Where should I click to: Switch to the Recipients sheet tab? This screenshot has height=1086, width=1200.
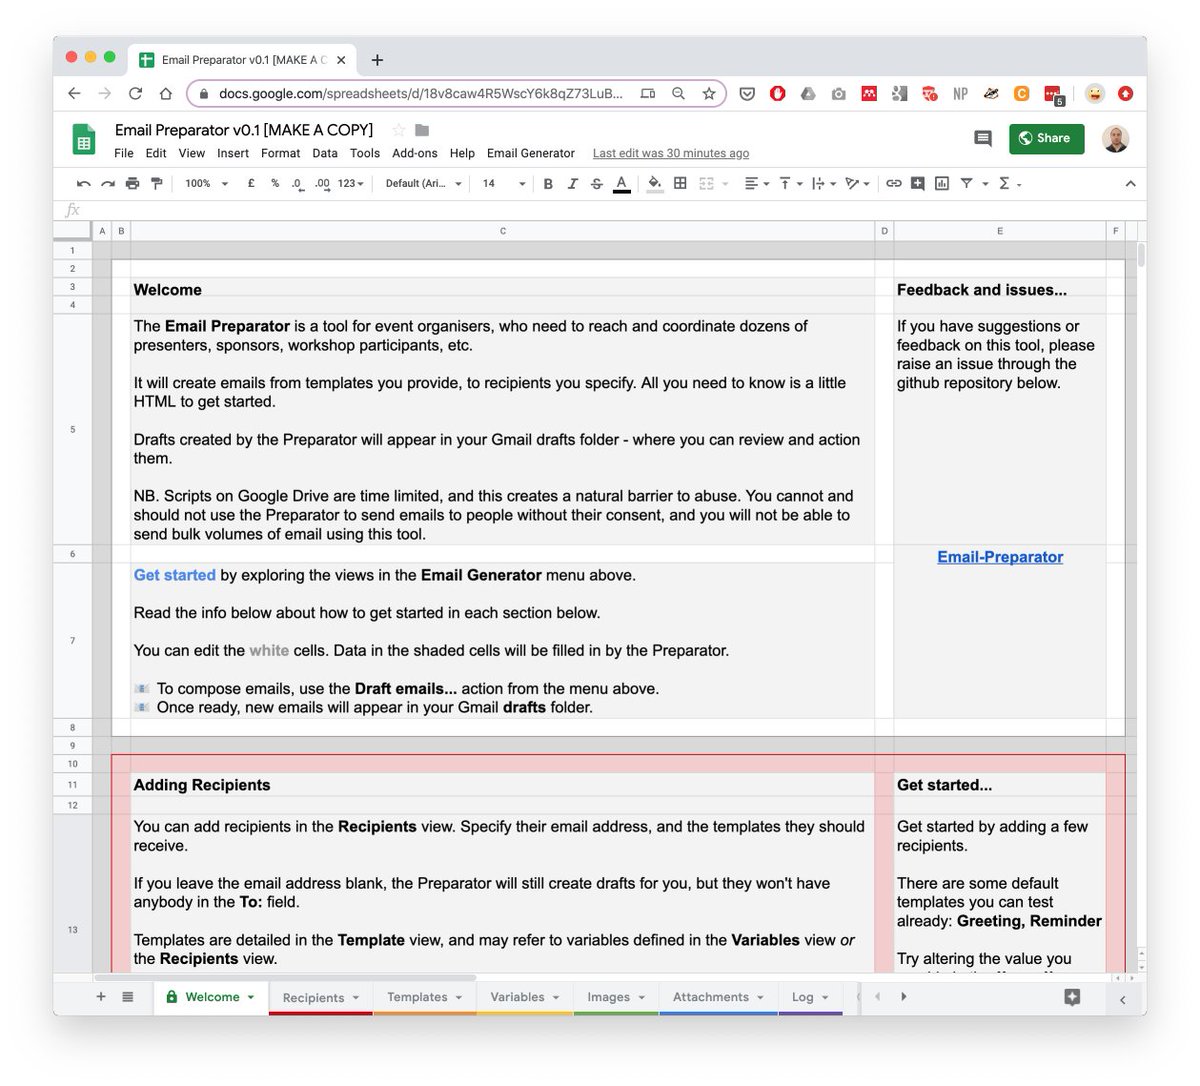tap(321, 997)
